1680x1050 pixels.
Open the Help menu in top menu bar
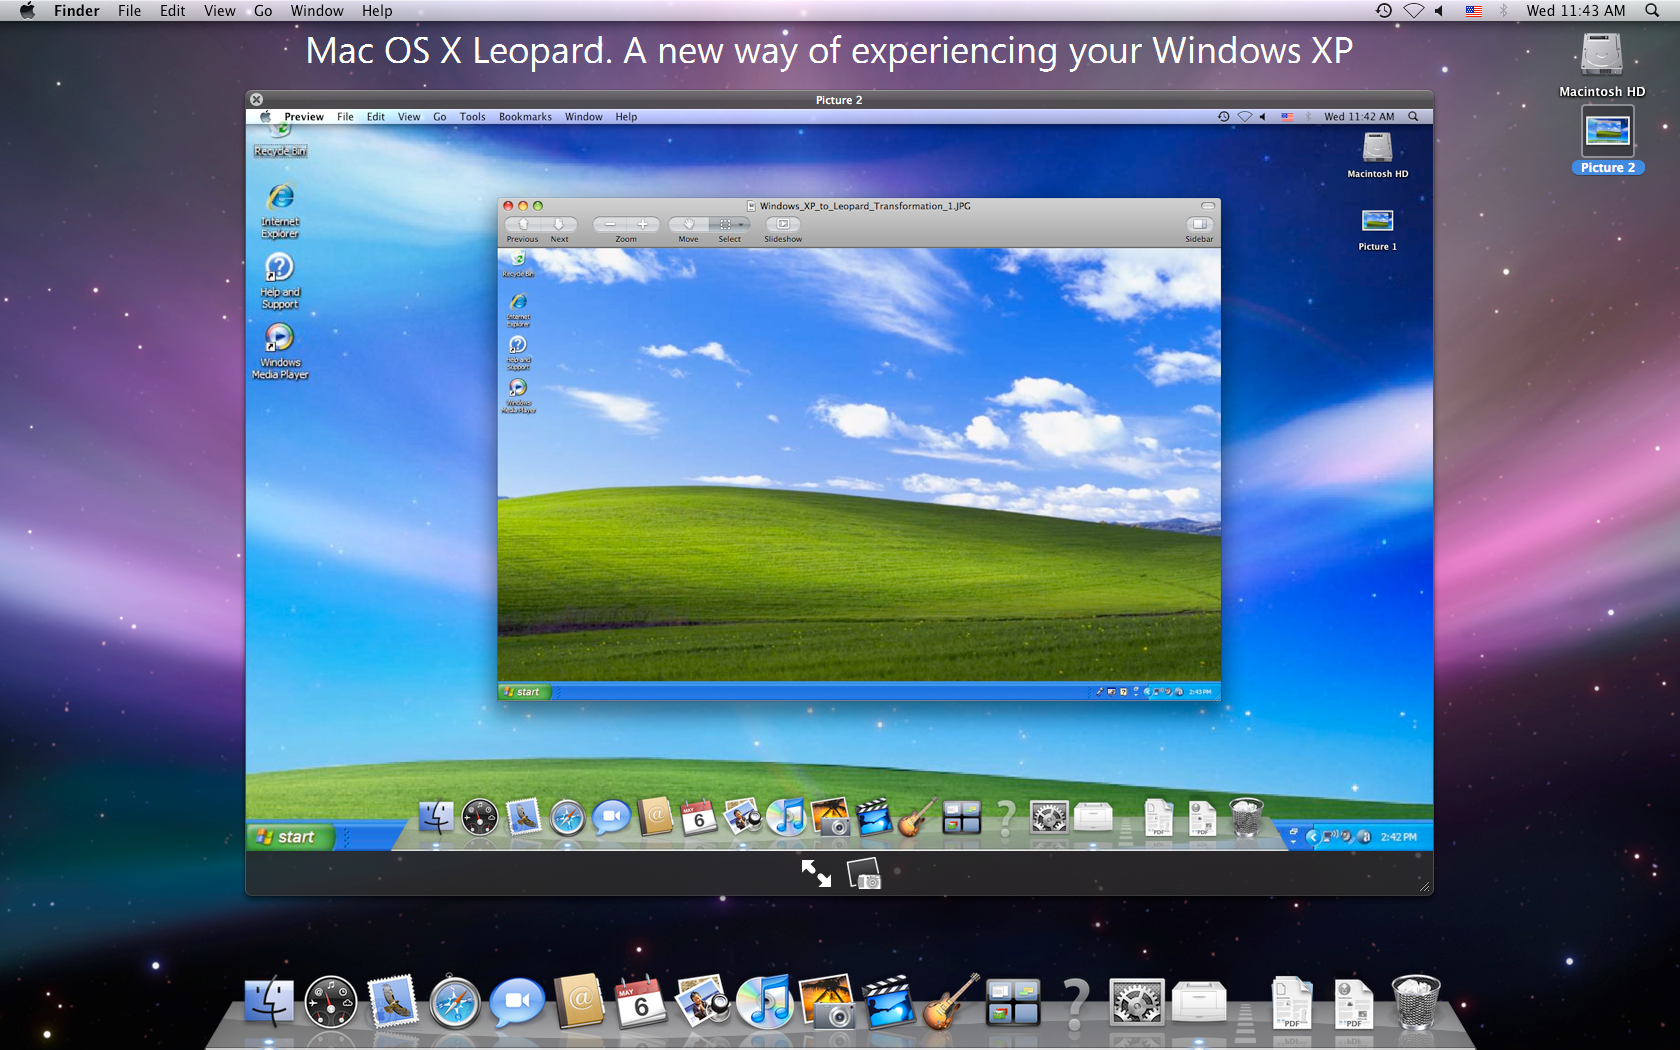[x=377, y=10]
